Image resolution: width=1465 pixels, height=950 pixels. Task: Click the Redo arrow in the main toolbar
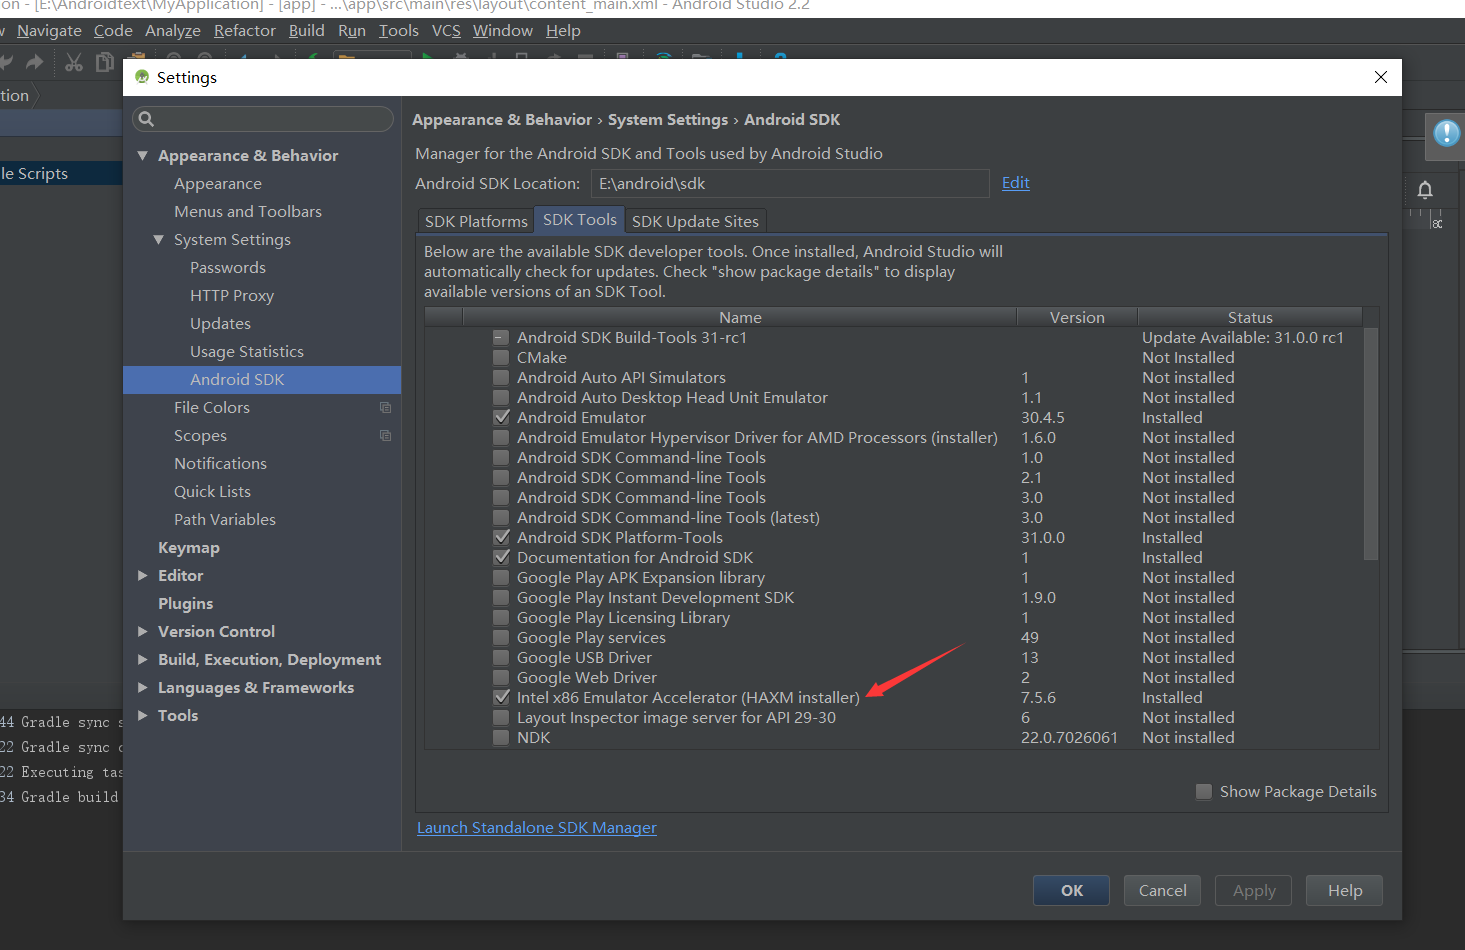pyautogui.click(x=34, y=63)
